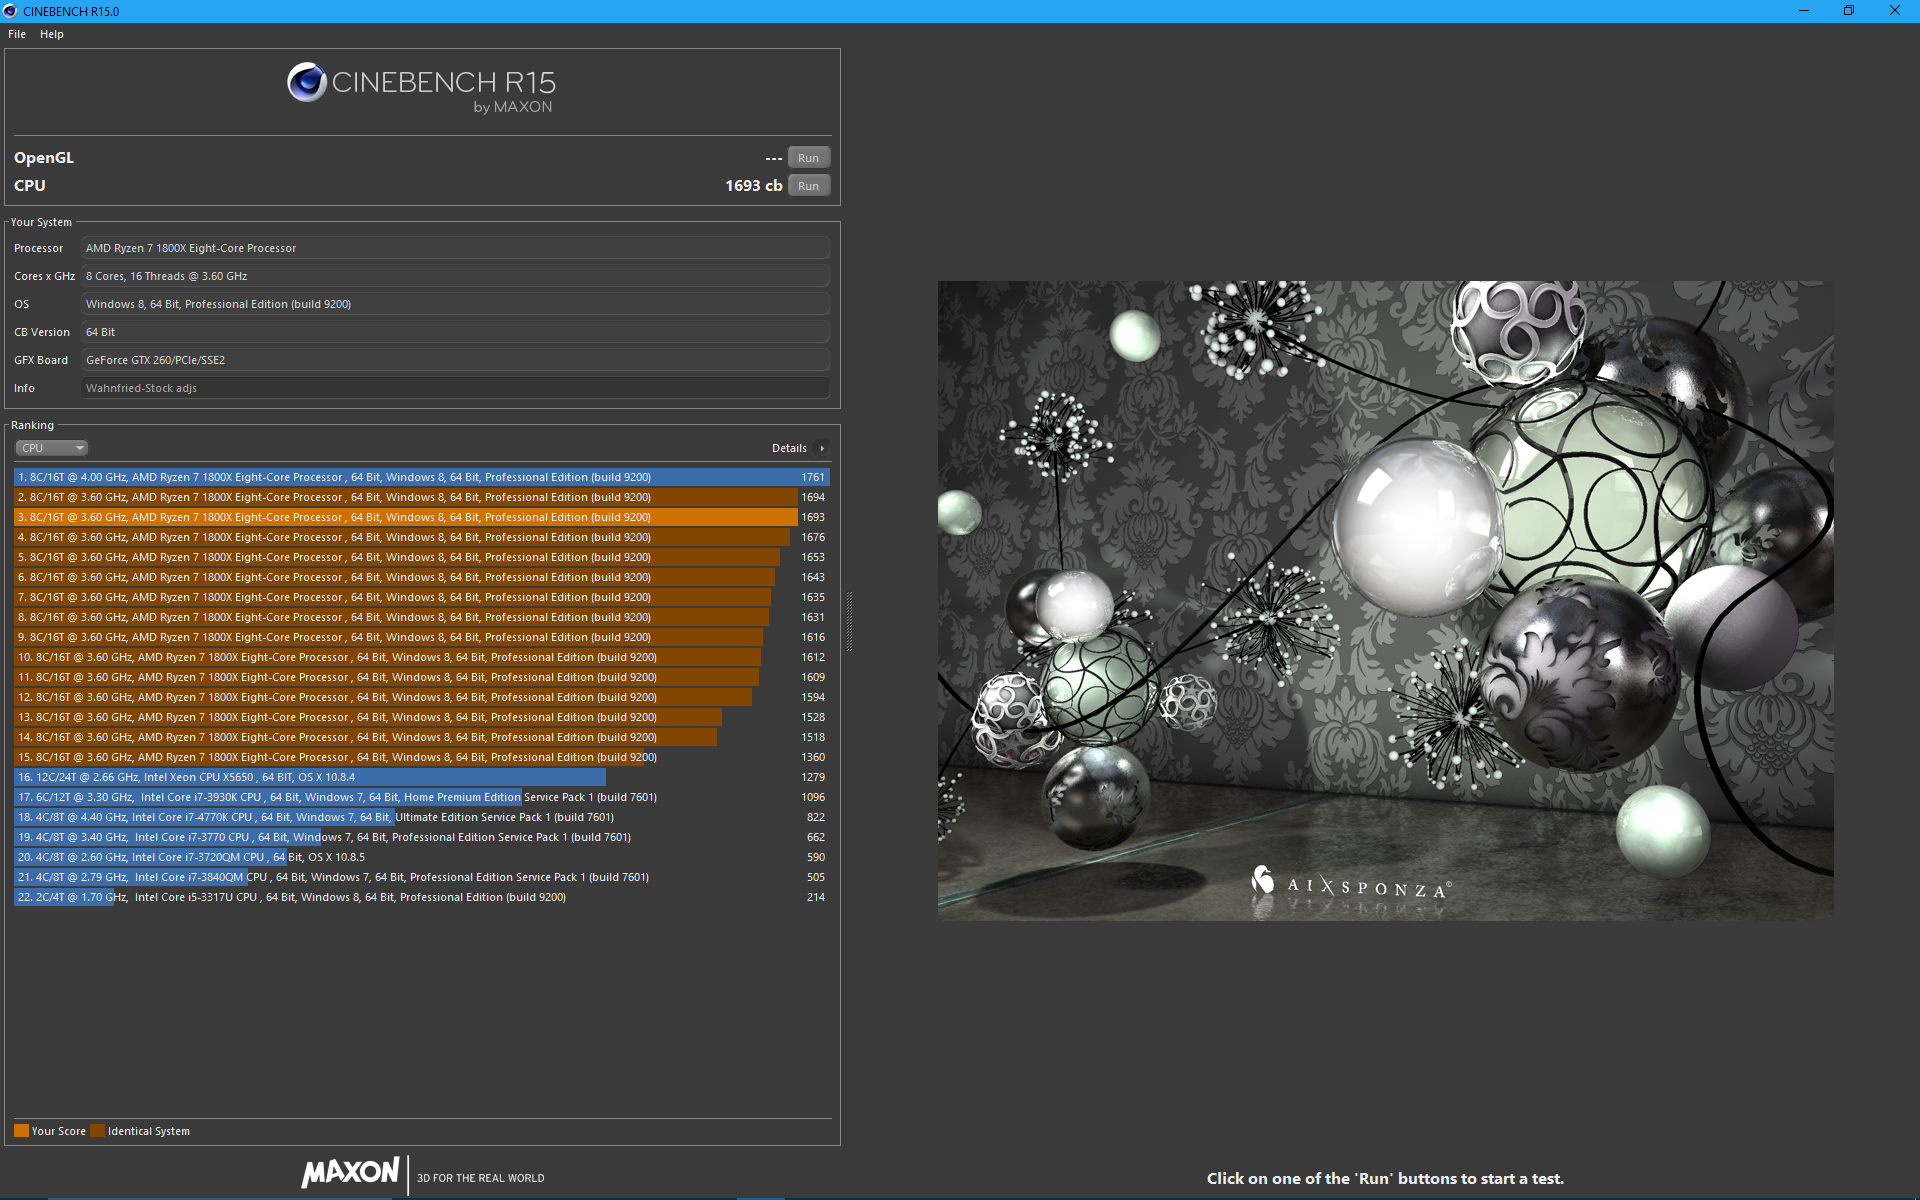Viewport: 1920px width, 1200px height.
Task: Restore down the Cinebench window
Action: pyautogui.click(x=1848, y=11)
